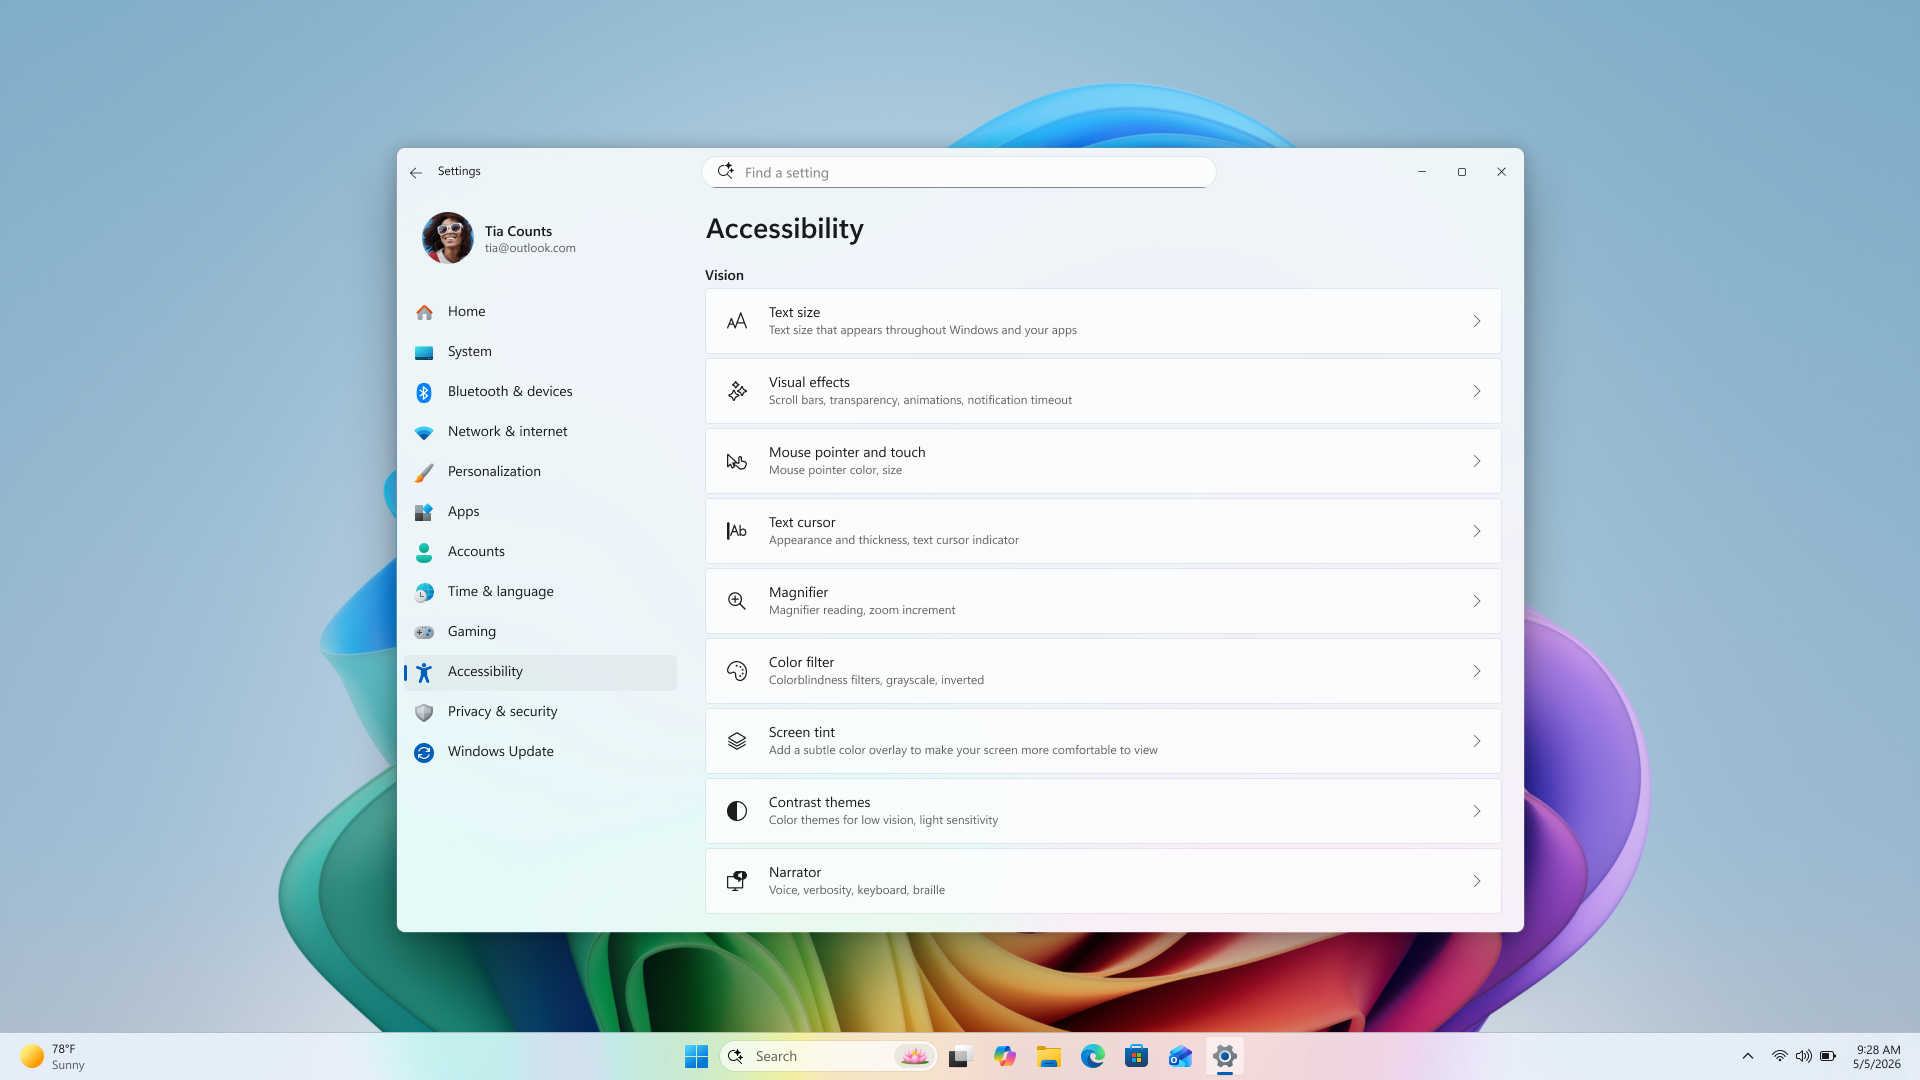The height and width of the screenshot is (1080, 1920).
Task: Open the weather widget showing 78°F Sunny
Action: coord(52,1056)
